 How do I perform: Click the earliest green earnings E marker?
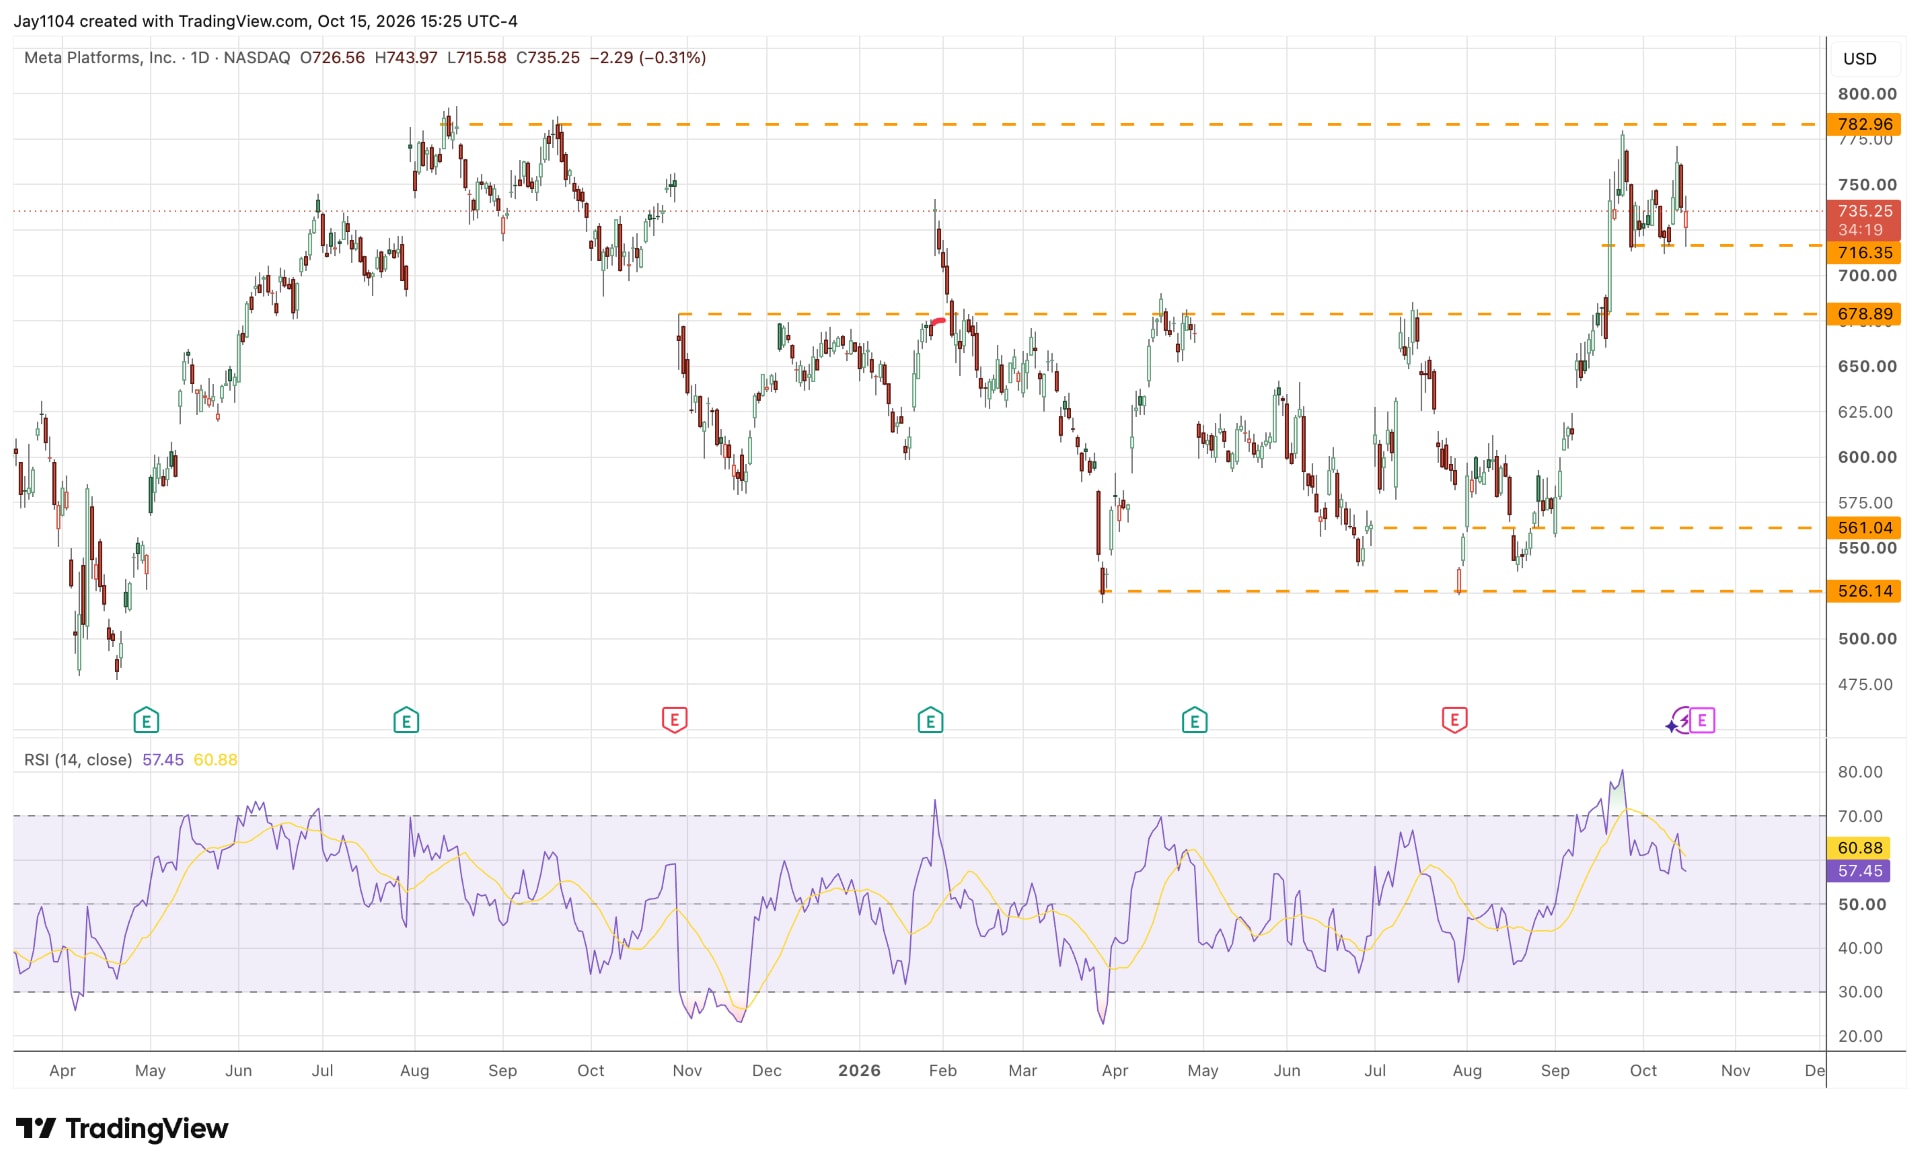tap(146, 720)
